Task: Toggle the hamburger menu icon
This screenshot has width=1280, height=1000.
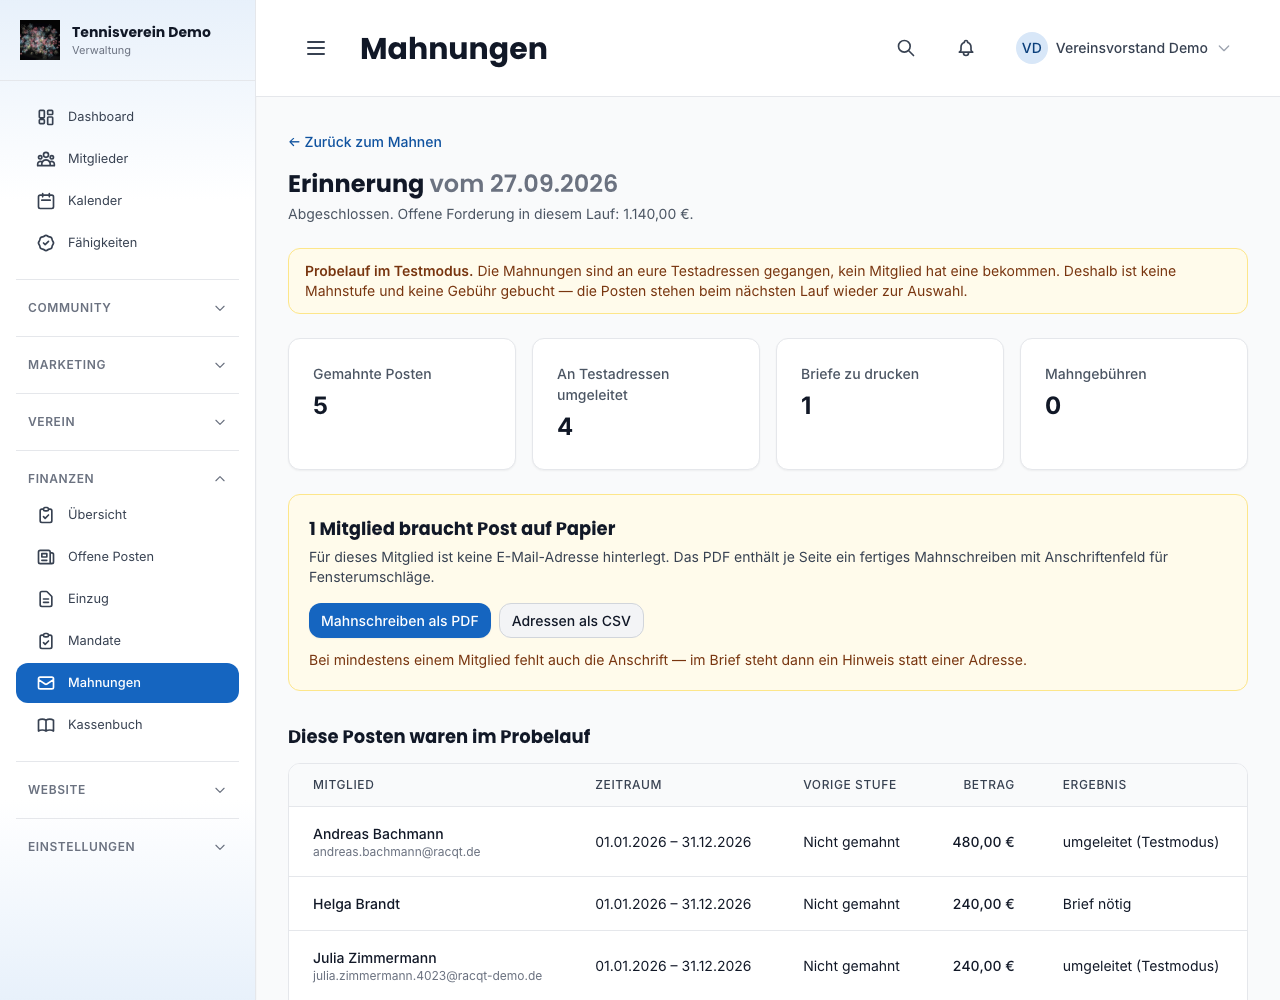Action: [x=316, y=48]
